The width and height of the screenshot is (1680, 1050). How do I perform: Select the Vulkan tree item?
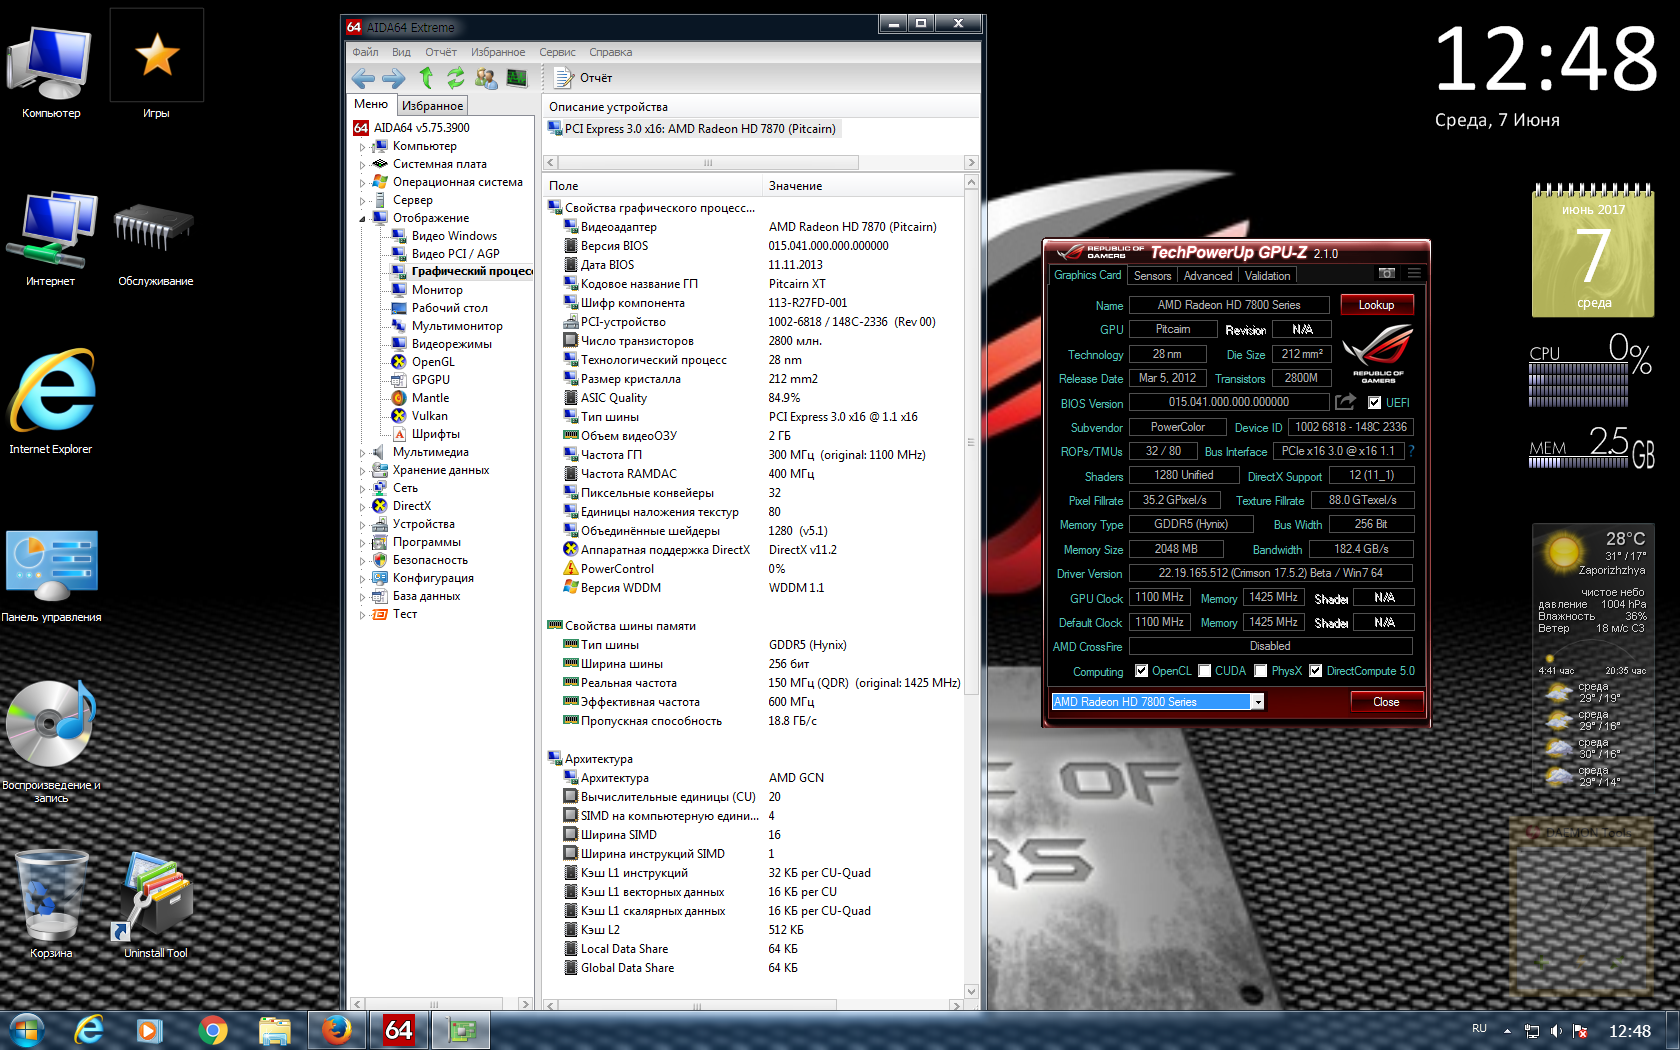pyautogui.click(x=429, y=416)
